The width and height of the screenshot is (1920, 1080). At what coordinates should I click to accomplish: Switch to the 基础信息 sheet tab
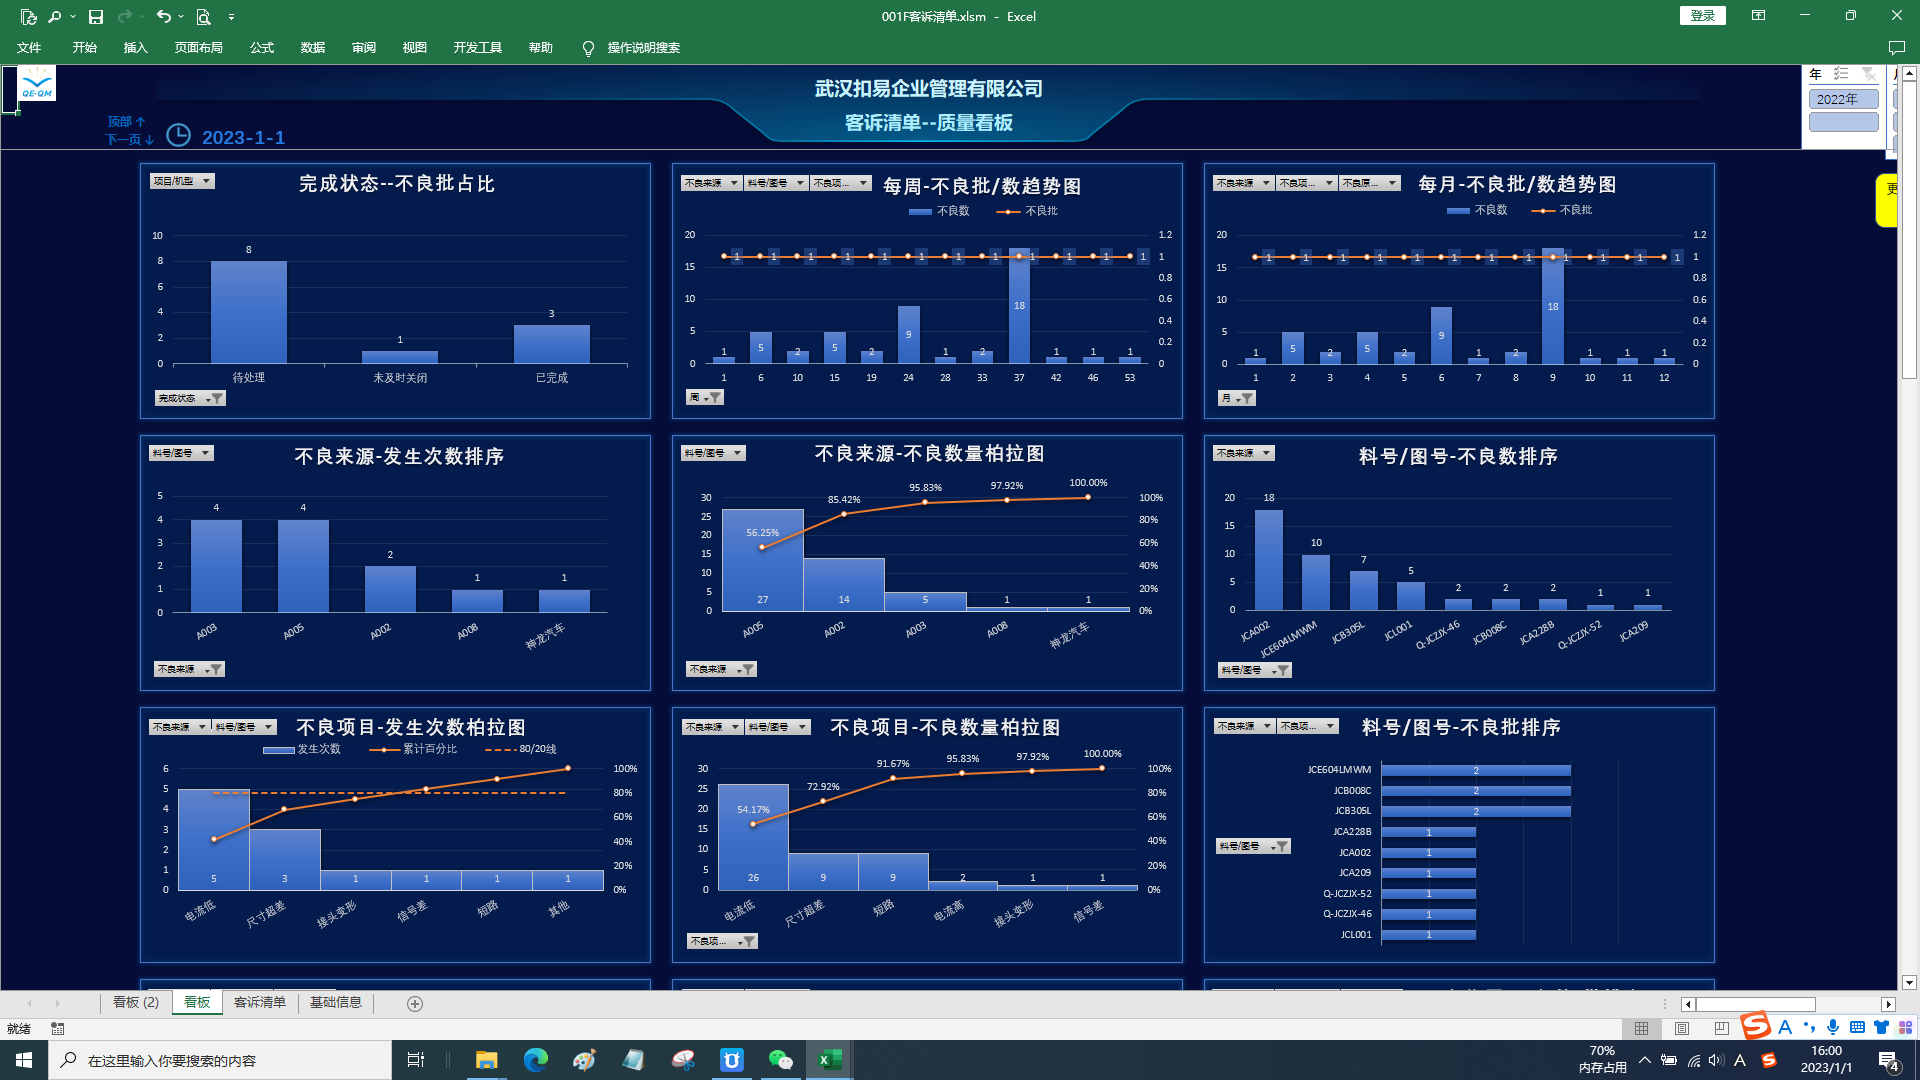(336, 1003)
